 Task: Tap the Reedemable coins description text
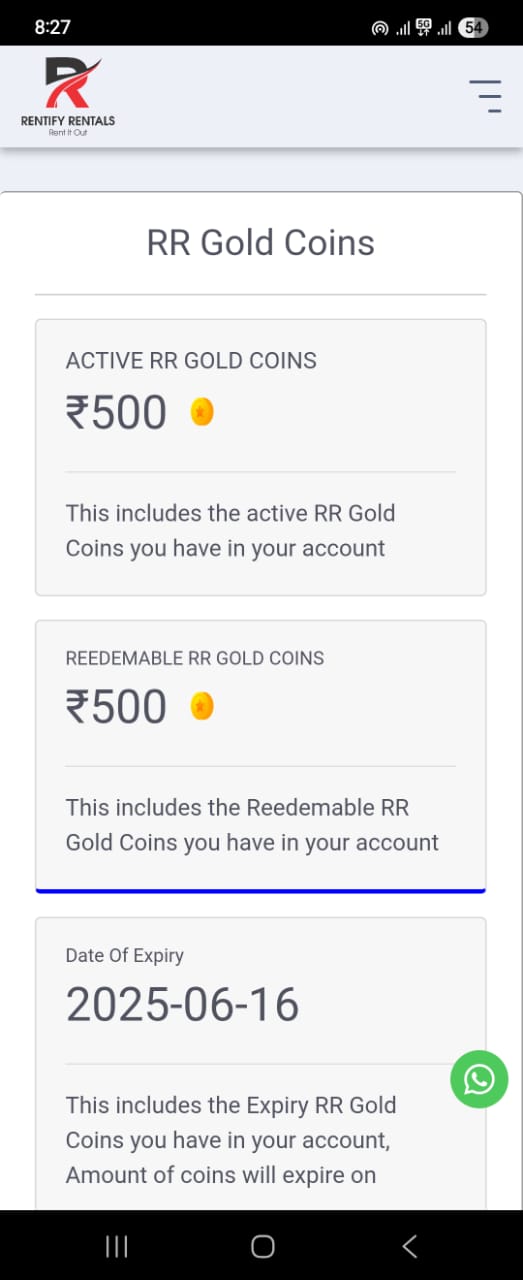click(252, 825)
